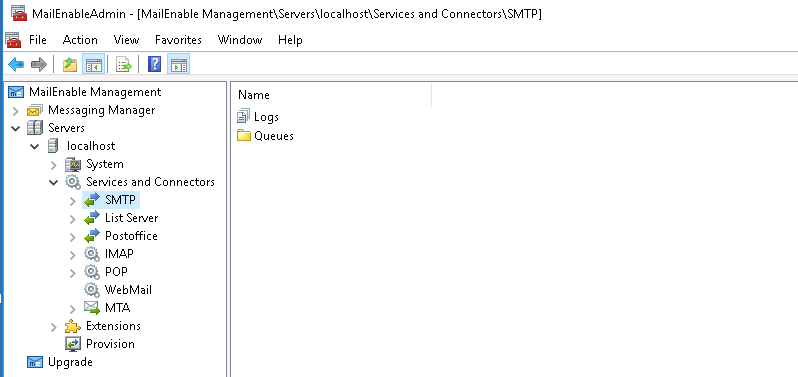Image resolution: width=798 pixels, height=377 pixels.
Task: Expand the IMAP node
Action: coord(73,254)
